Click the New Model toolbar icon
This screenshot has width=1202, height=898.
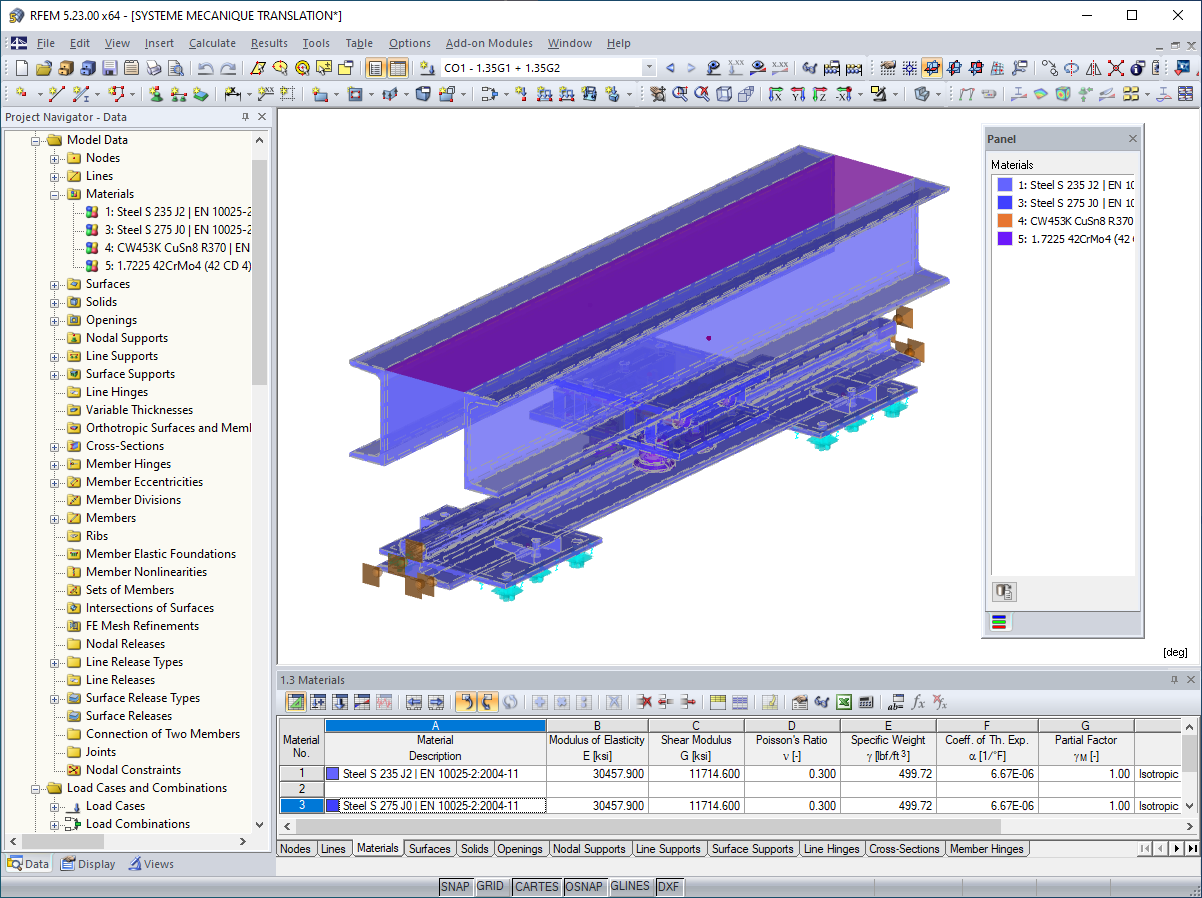(x=21, y=68)
